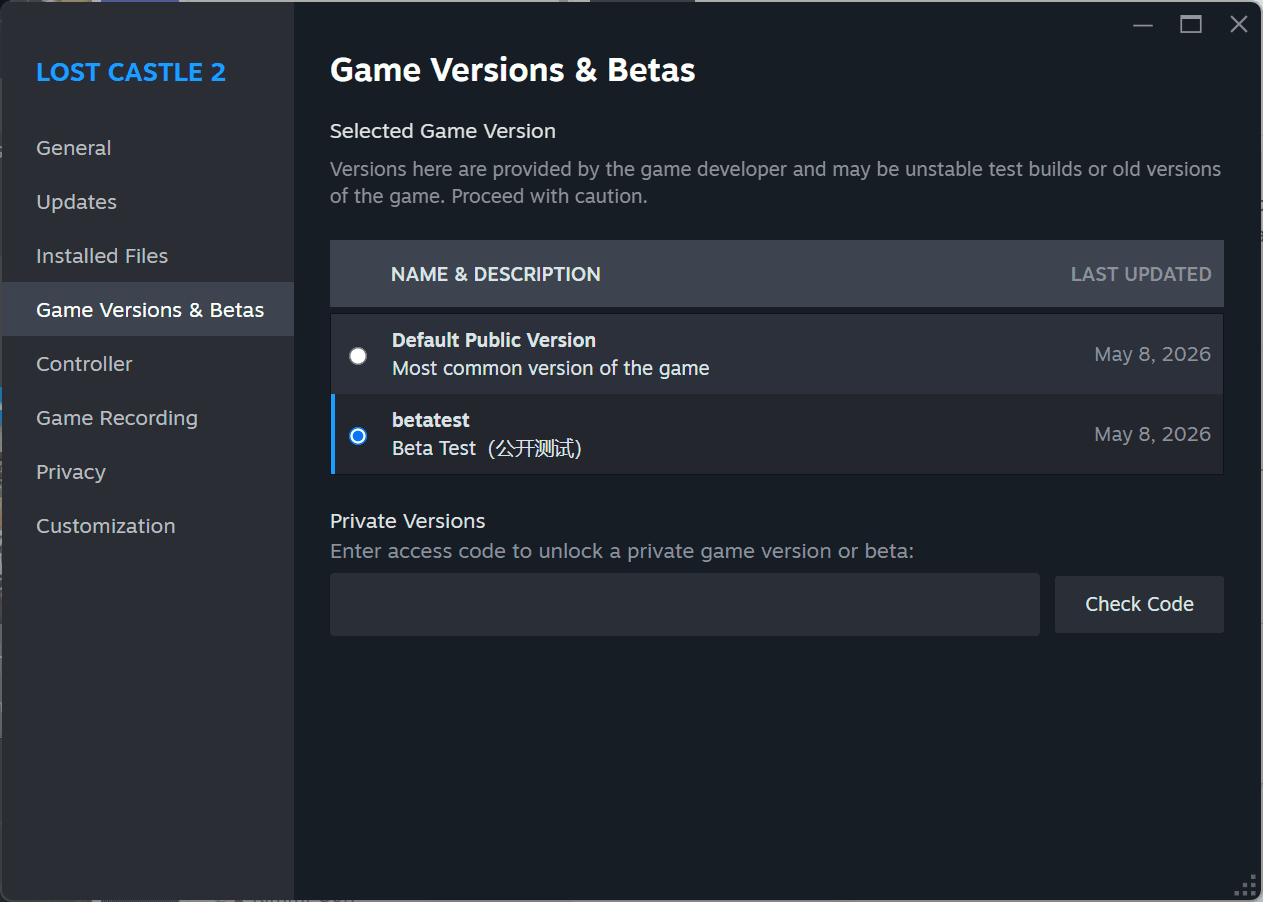Click the window resize grip icon
This screenshot has width=1263, height=902.
coord(1246,885)
